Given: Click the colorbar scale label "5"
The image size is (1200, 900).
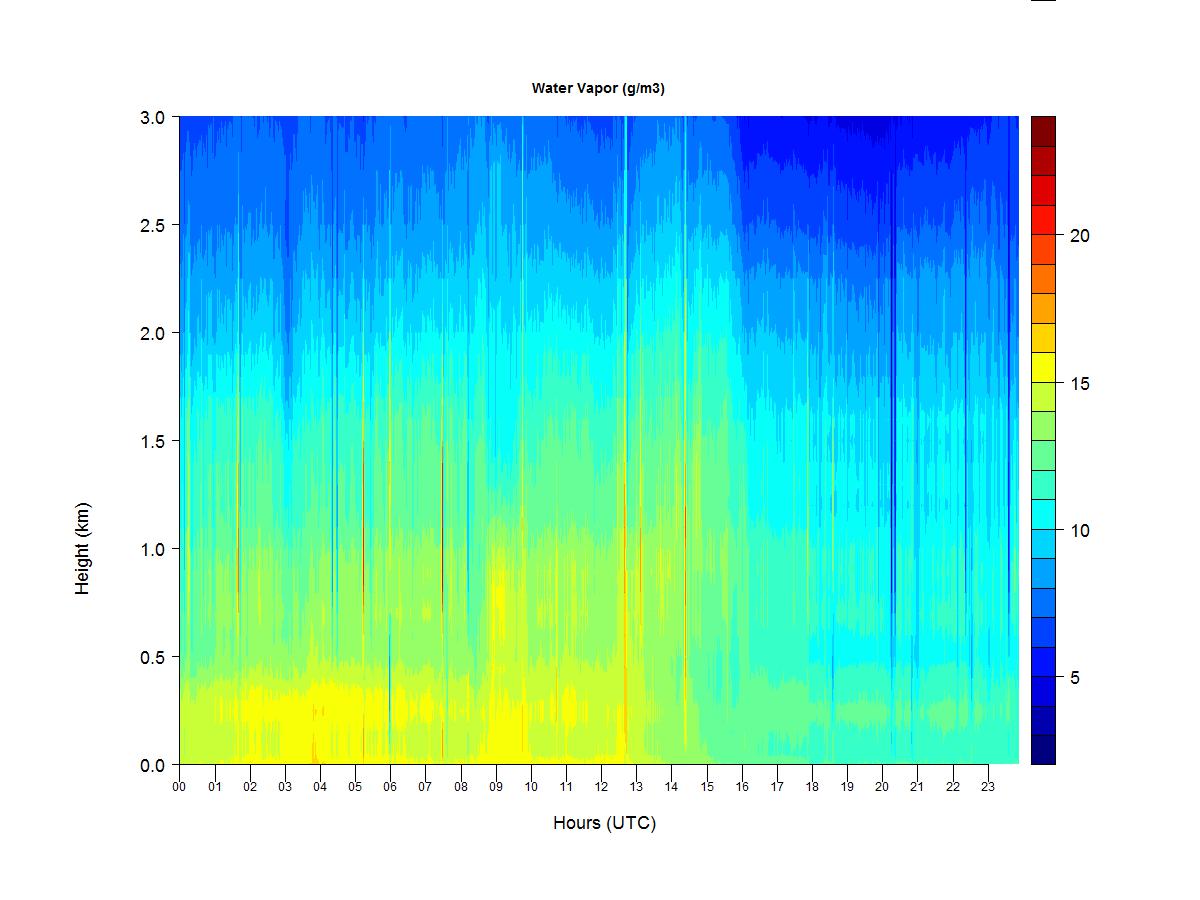Looking at the screenshot, I should coord(1075,678).
